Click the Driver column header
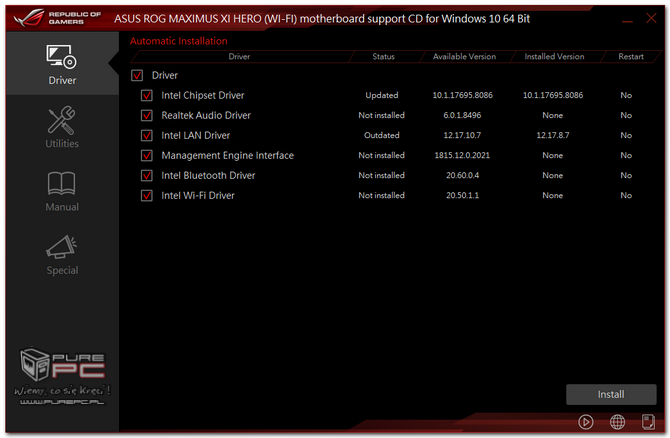 (x=239, y=56)
